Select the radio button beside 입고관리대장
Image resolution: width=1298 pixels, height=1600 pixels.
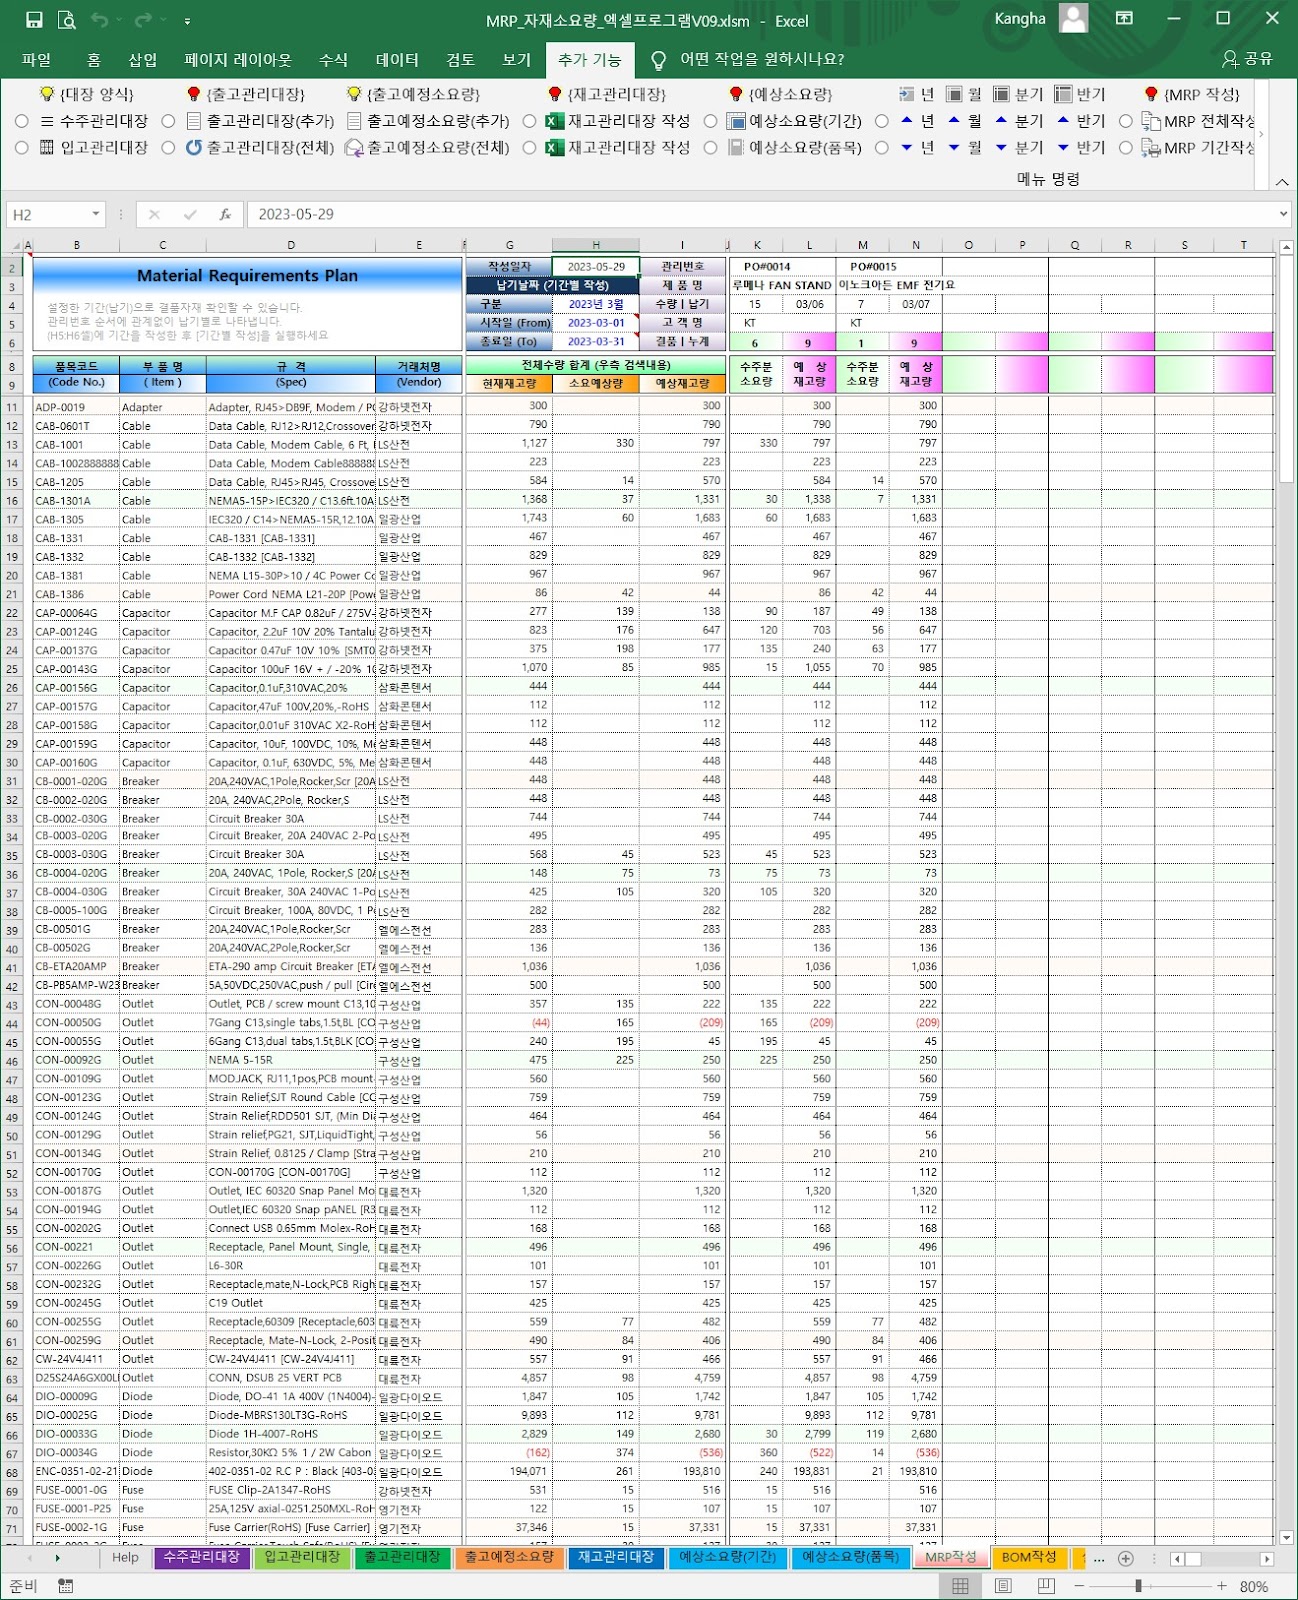click(22, 147)
